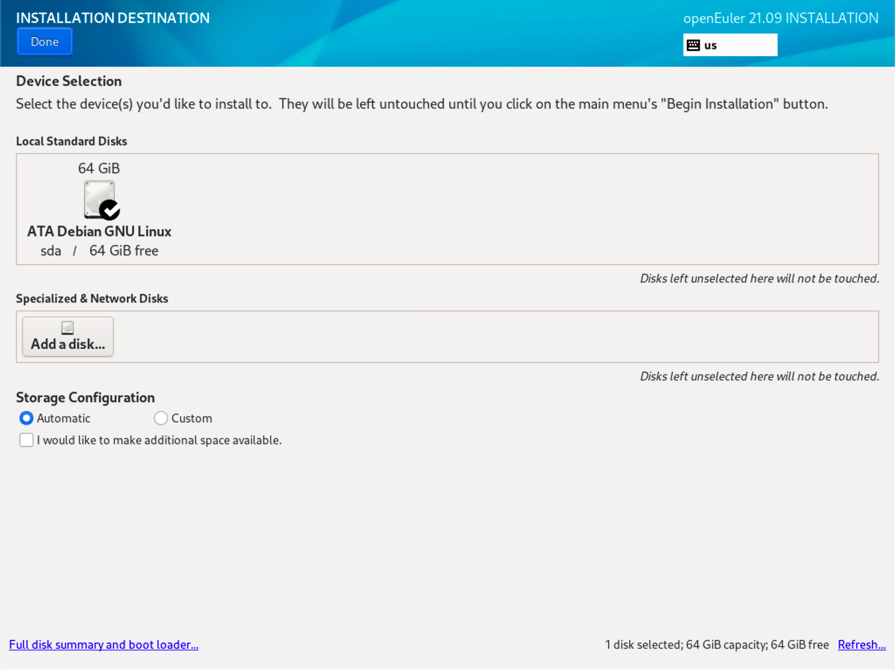895x670 pixels.
Task: Open Full disk summary and boot loader link
Action: [104, 645]
